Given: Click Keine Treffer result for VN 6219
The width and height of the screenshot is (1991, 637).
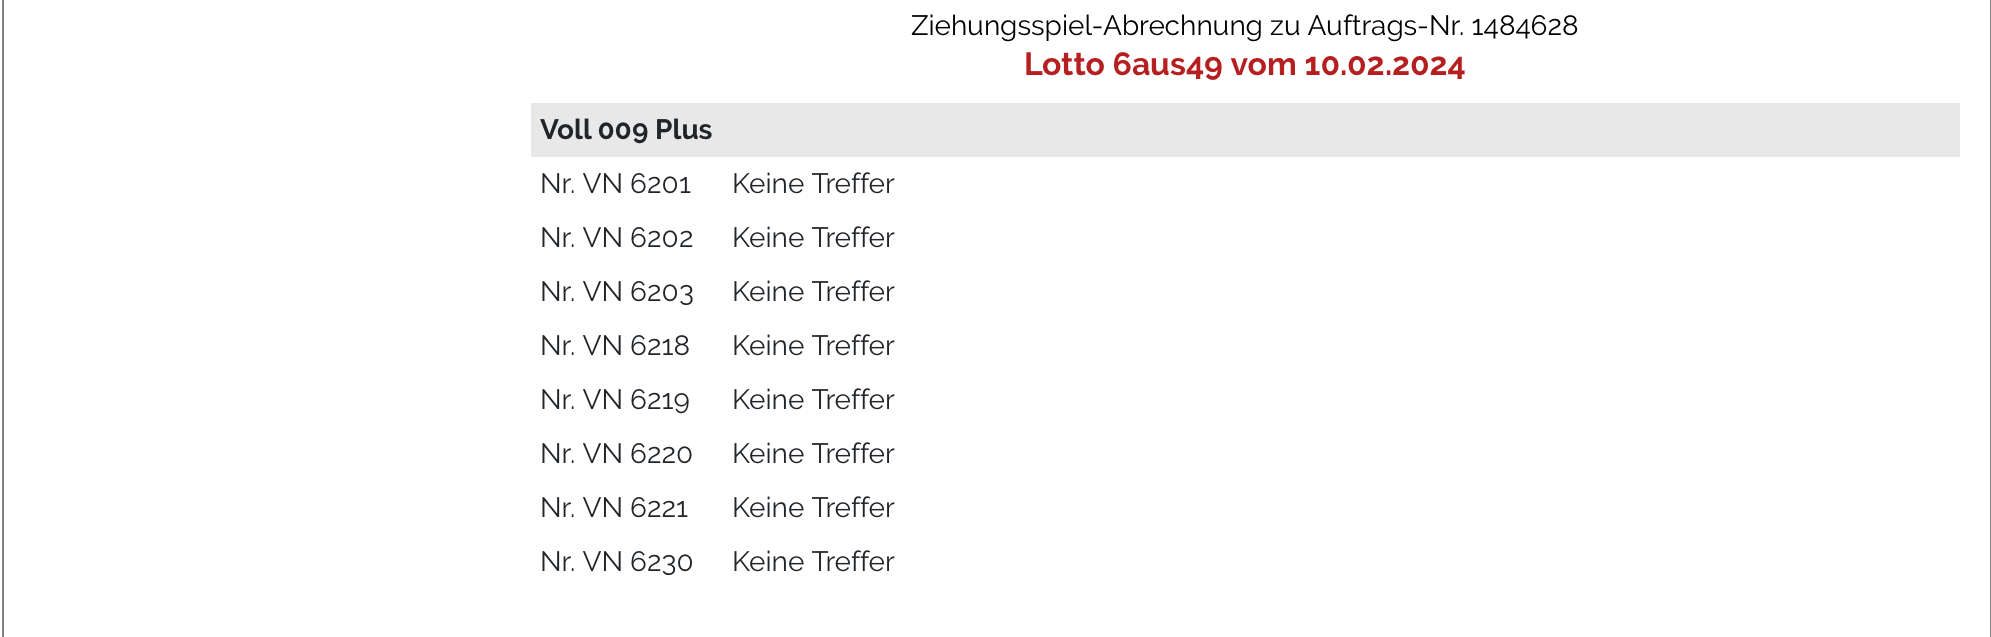Looking at the screenshot, I should coord(813,400).
